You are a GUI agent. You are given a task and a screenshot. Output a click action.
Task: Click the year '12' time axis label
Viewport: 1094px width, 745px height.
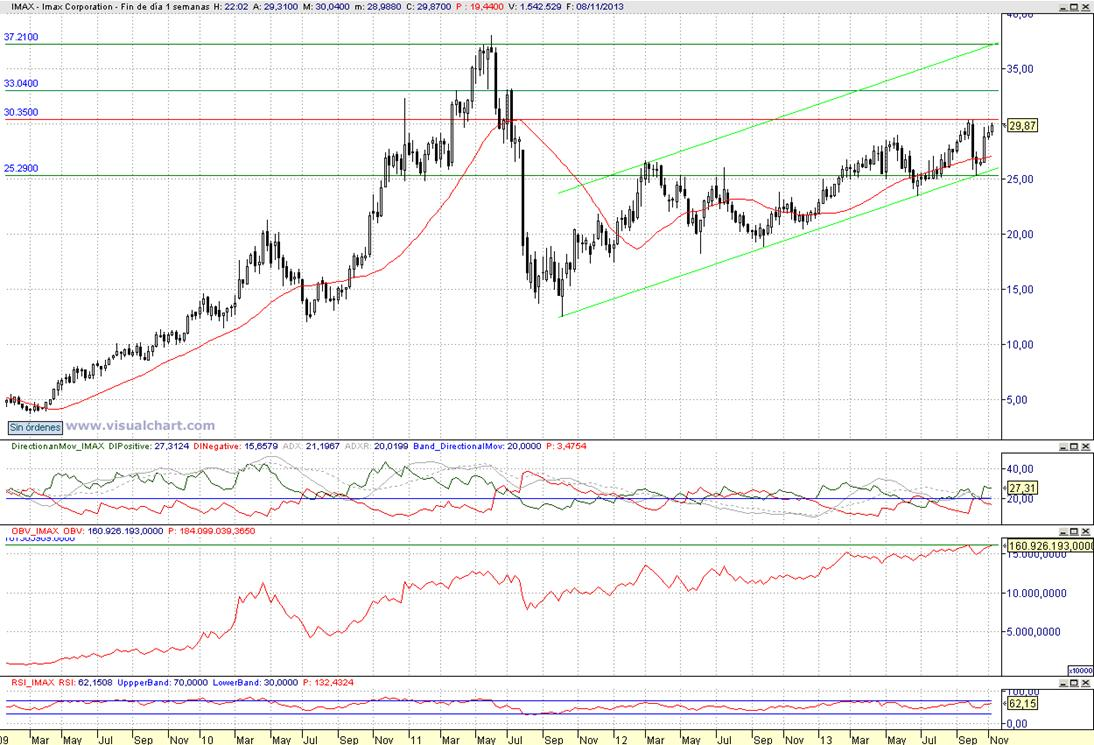[620, 739]
